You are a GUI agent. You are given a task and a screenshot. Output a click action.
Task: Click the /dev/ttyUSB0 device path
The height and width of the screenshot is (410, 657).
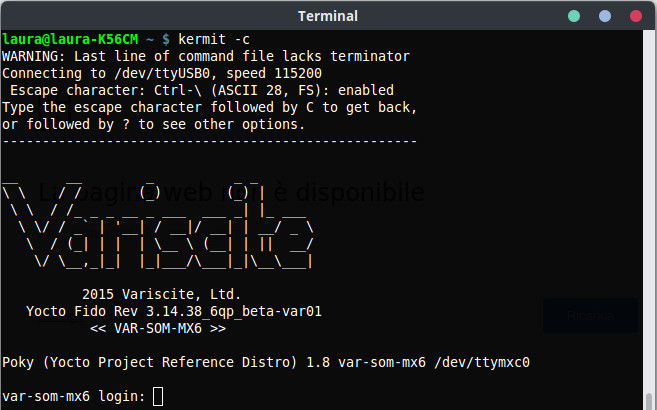(162, 73)
